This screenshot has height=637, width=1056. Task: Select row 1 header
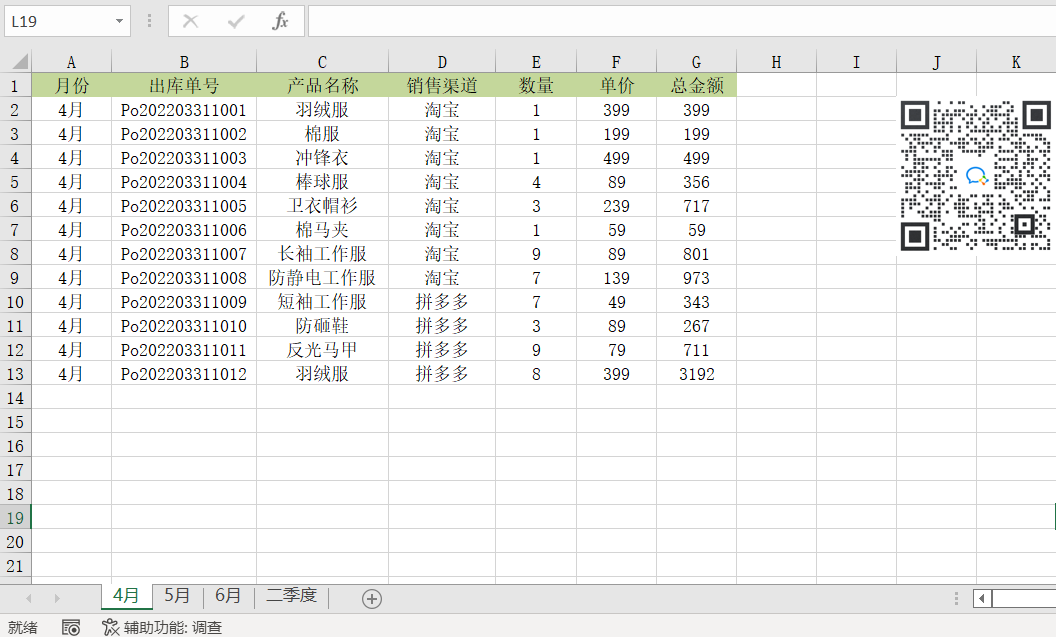[x=15, y=86]
